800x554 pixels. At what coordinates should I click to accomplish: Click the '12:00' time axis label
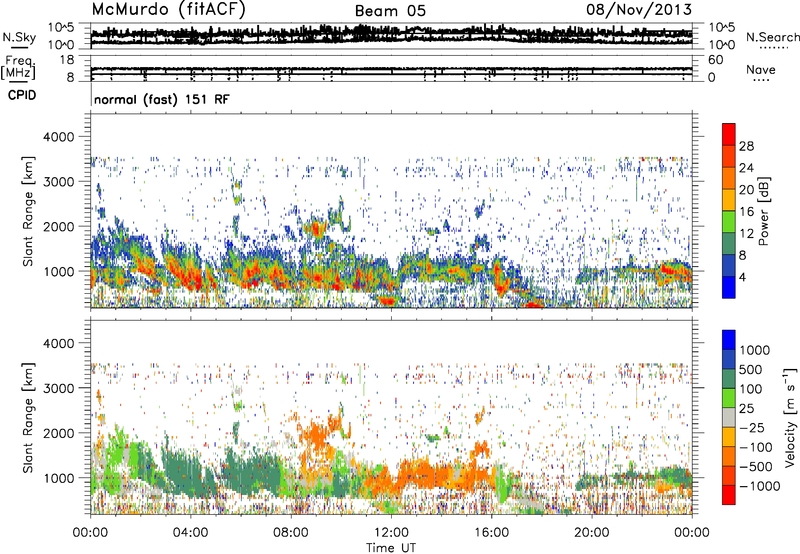(391, 533)
